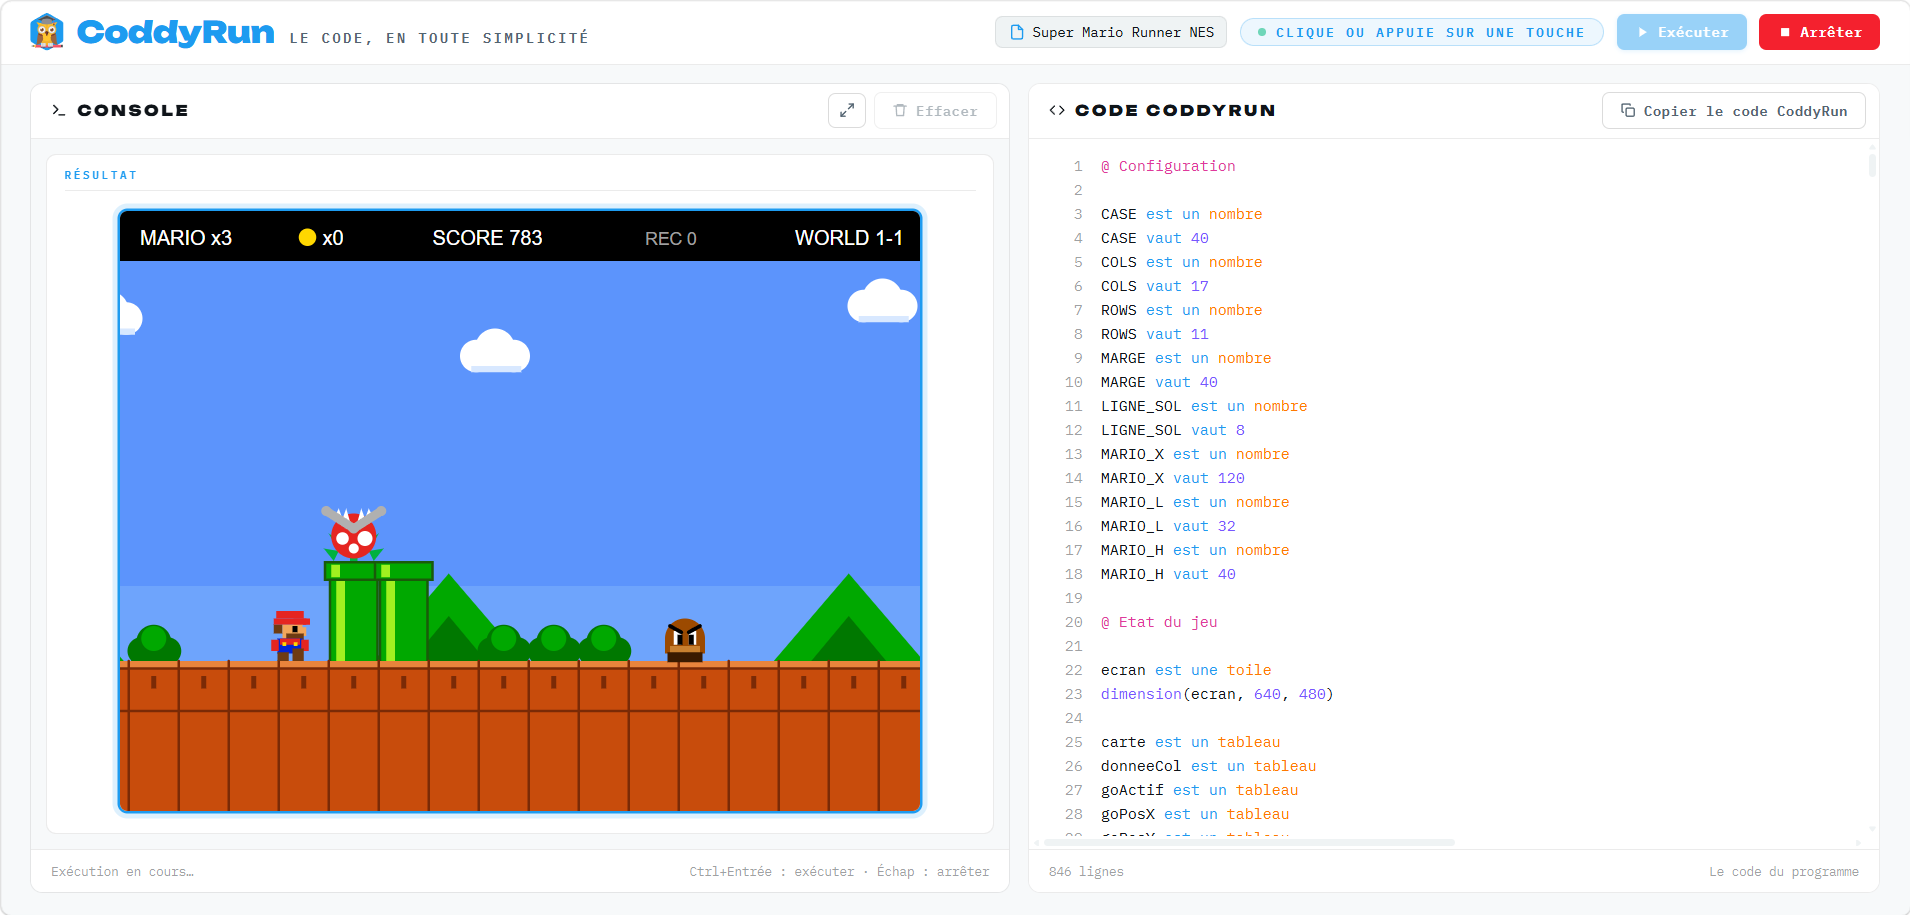Click the 'Le code du programme' footer text
Viewport: 1910px width, 915px height.
[1784, 872]
